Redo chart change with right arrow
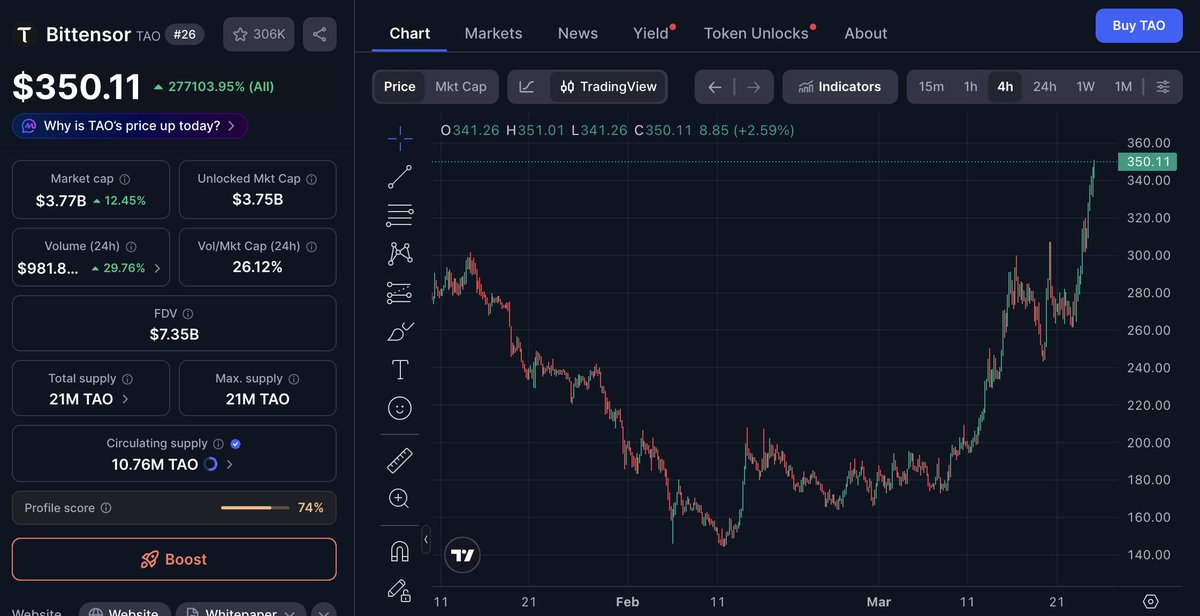 click(754, 87)
